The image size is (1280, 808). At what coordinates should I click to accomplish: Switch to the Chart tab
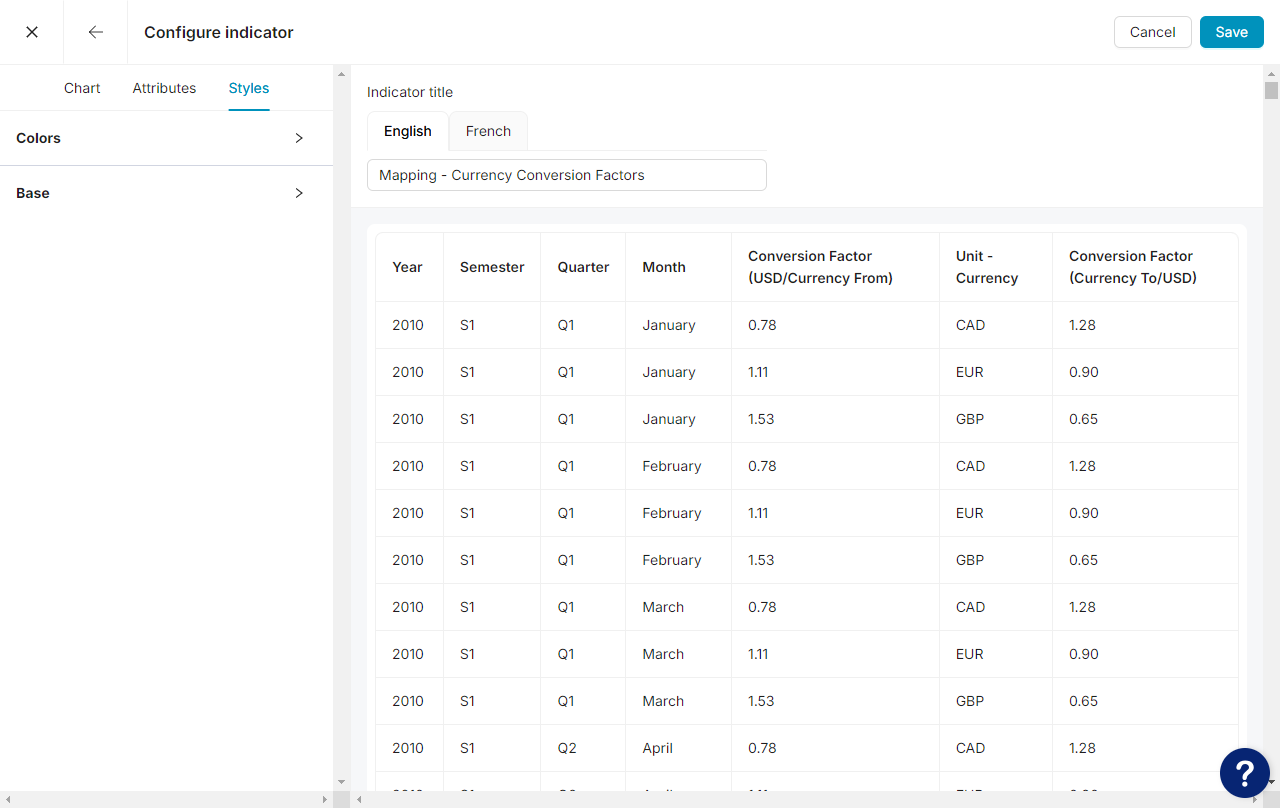pos(81,88)
